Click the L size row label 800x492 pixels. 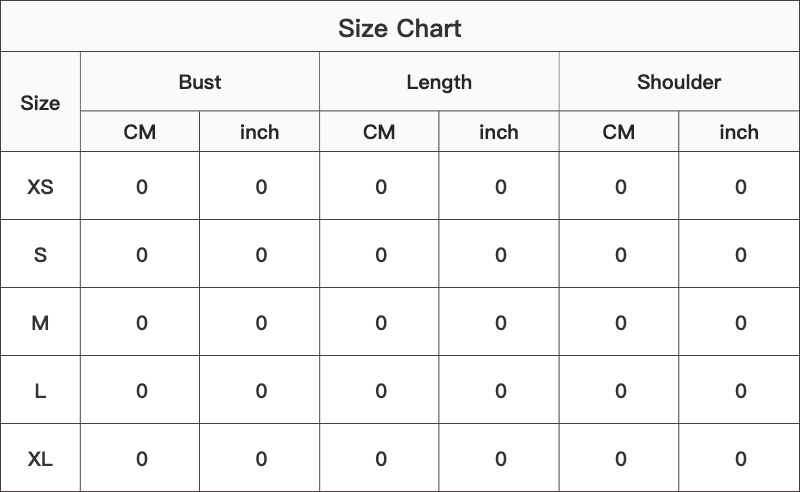(40, 391)
